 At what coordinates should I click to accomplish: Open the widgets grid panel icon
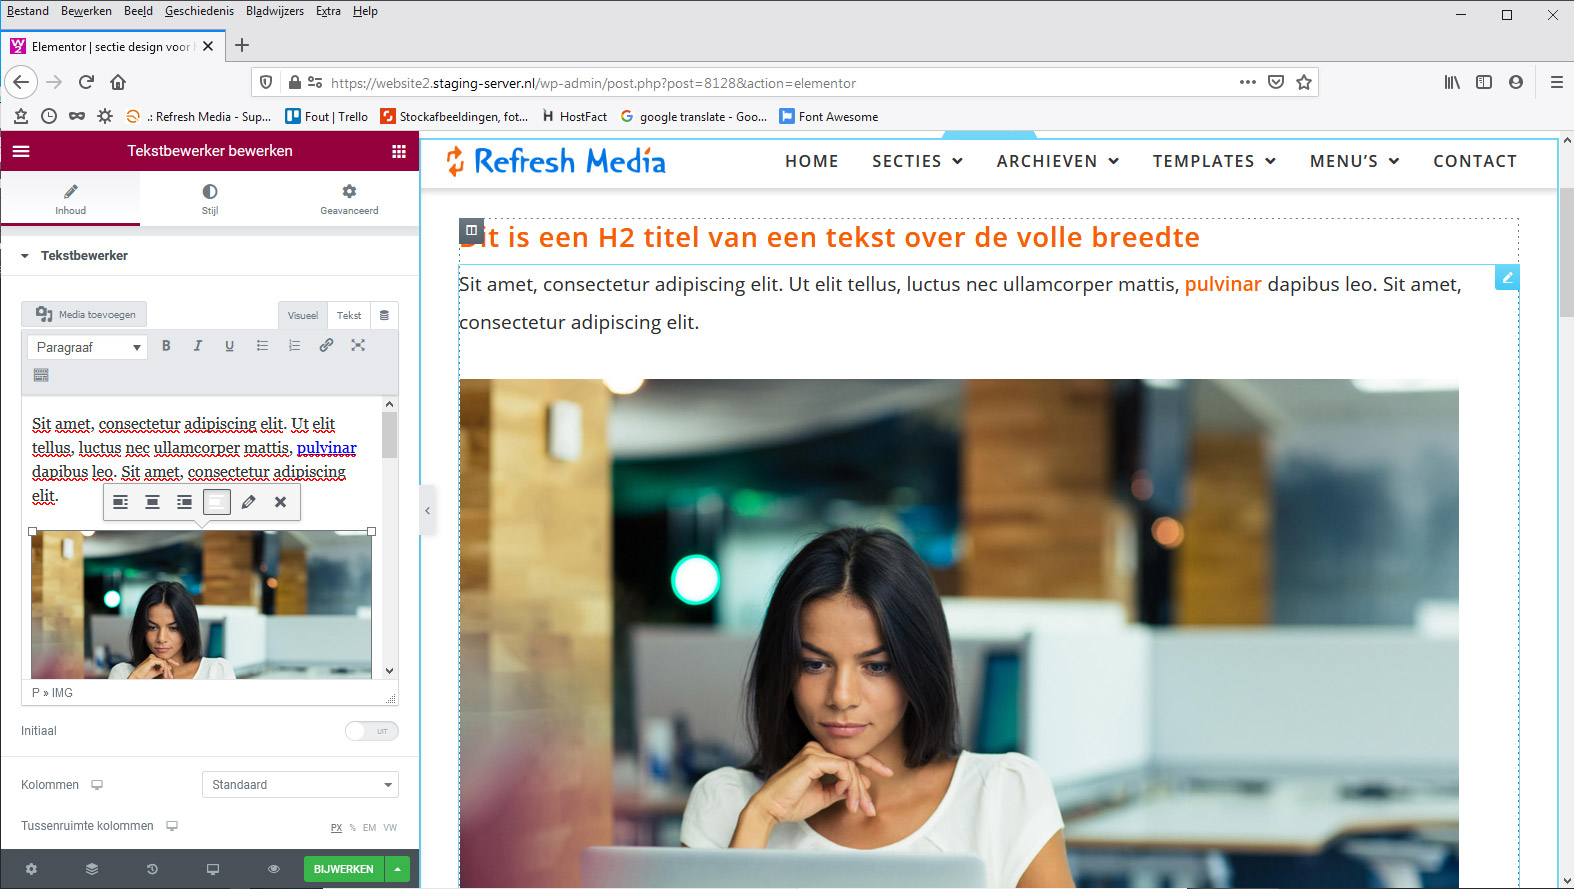point(399,151)
